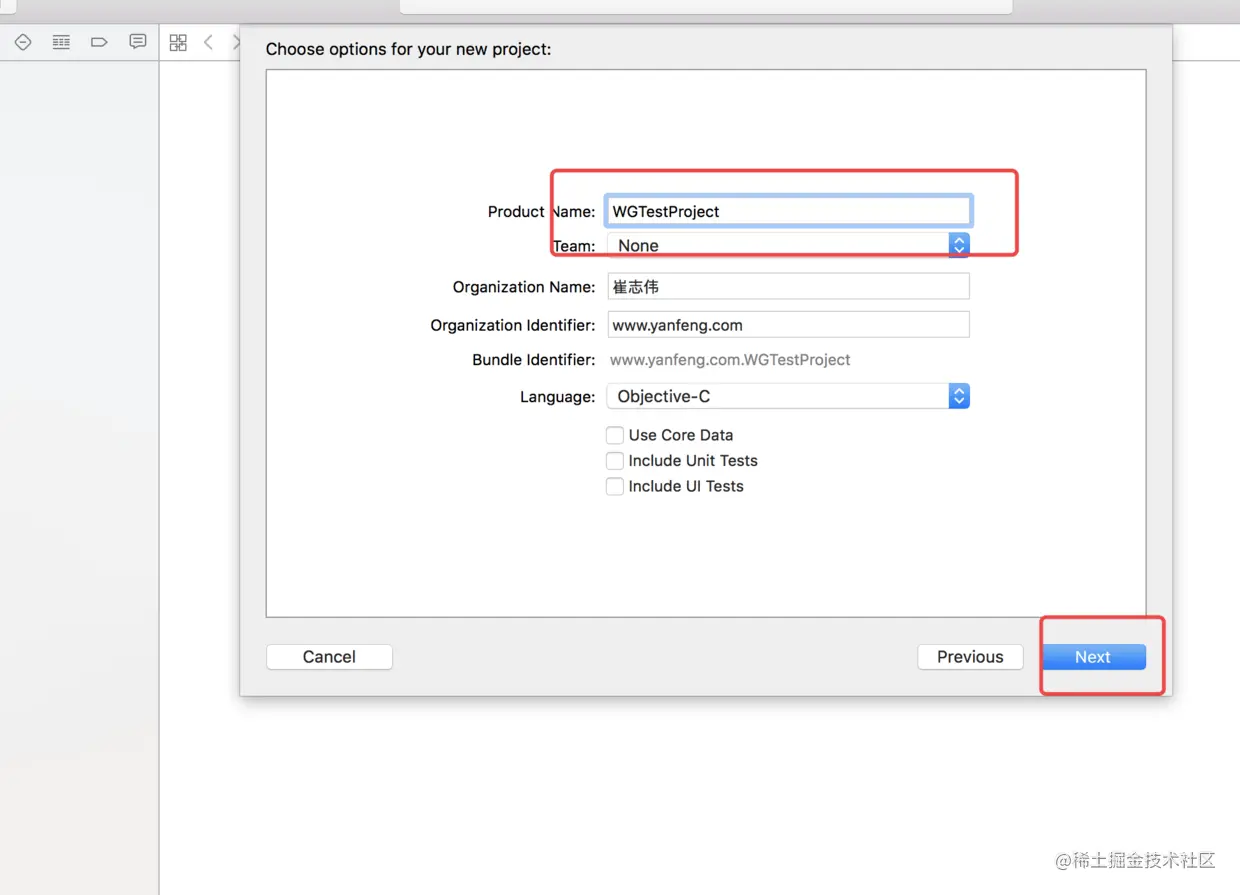The width and height of the screenshot is (1240, 895).
Task: Check Include UI Tests
Action: pos(615,487)
